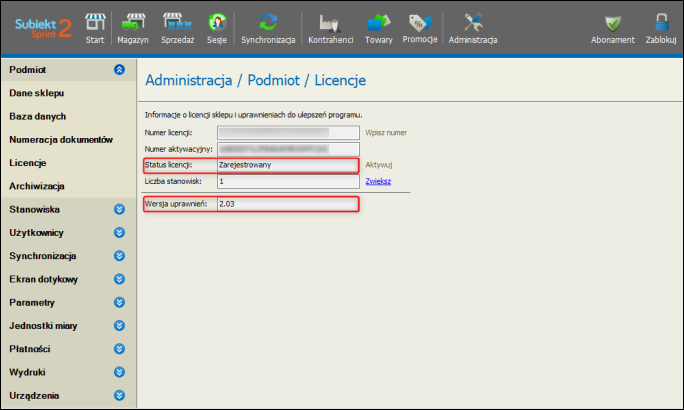
Task: Expand the Płatności sidebar section
Action: click(x=119, y=349)
